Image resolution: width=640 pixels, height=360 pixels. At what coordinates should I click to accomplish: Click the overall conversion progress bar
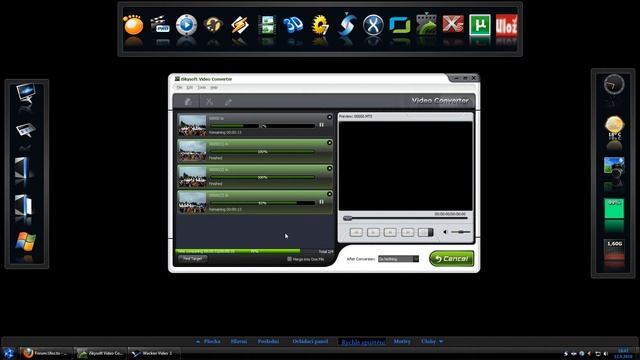(255, 251)
